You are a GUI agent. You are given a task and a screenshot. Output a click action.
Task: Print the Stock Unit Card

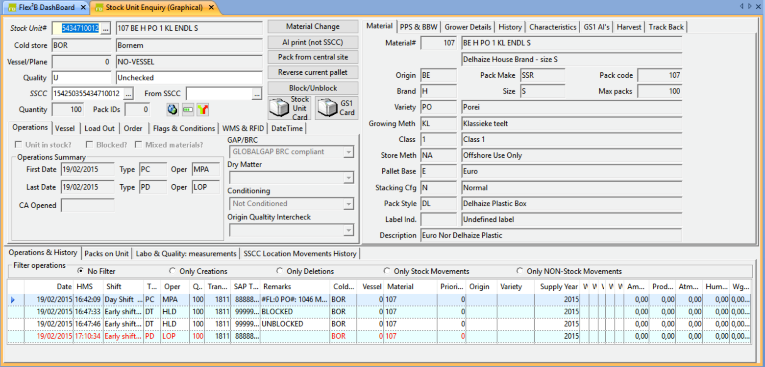tap(289, 108)
